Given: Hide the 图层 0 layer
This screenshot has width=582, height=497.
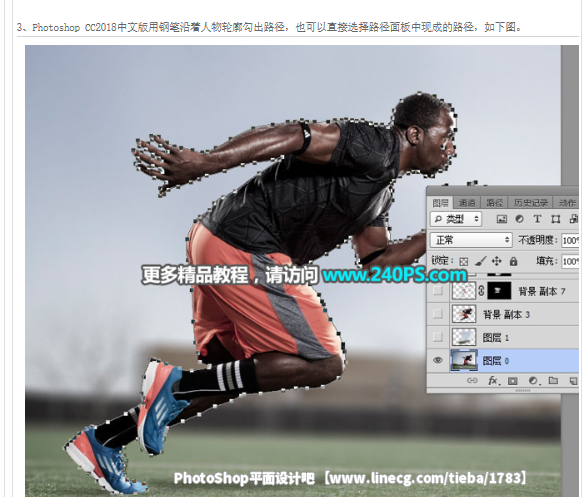Looking at the screenshot, I should tap(438, 360).
